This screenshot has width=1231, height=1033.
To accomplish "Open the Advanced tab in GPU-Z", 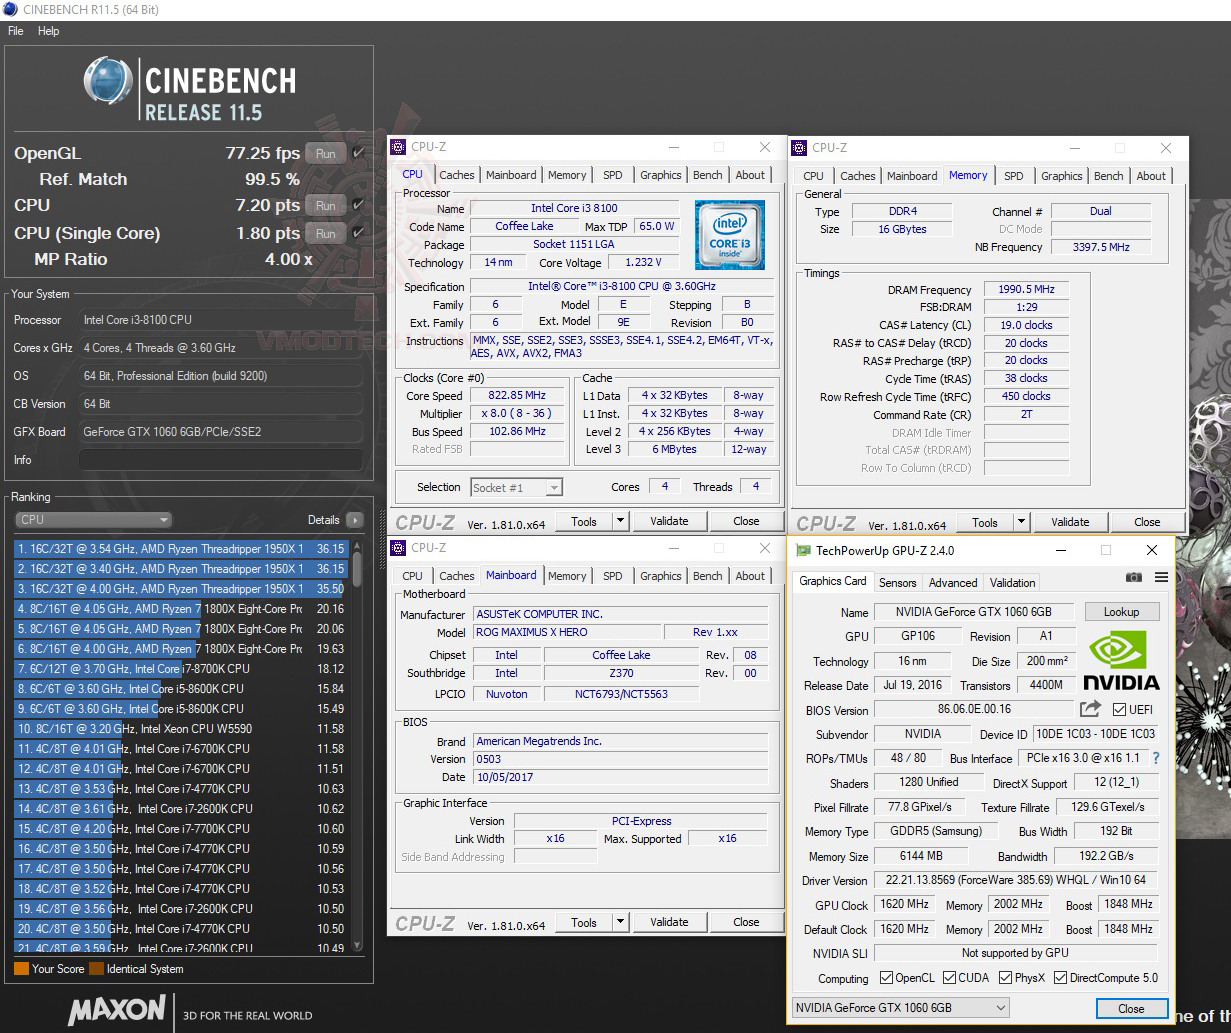I will (953, 583).
